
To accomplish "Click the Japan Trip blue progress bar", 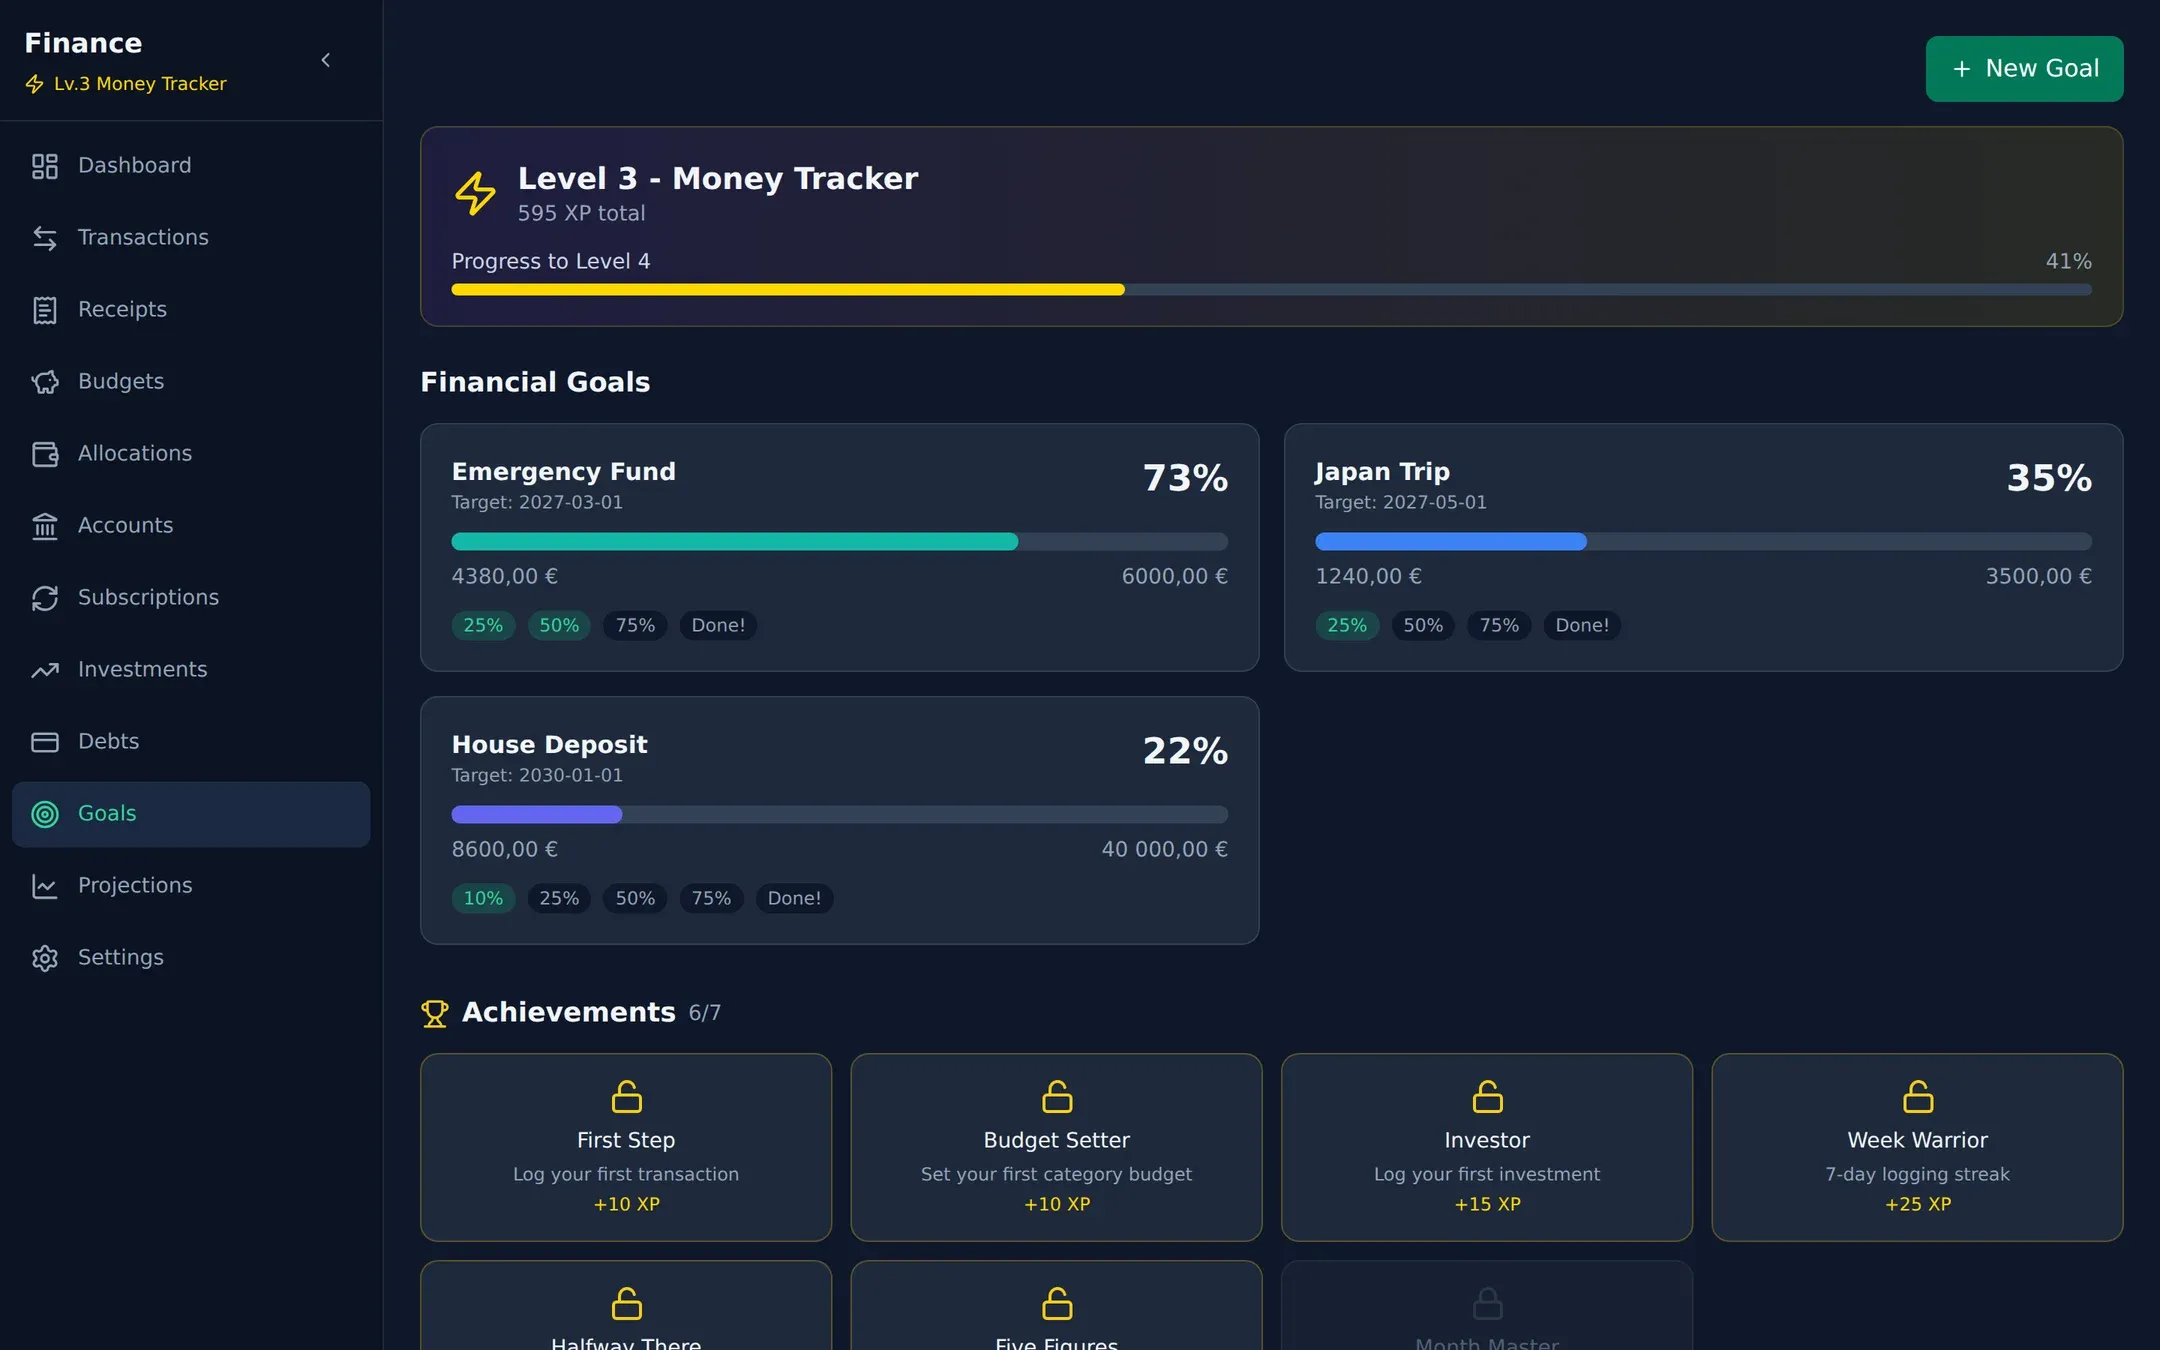I will (1703, 542).
